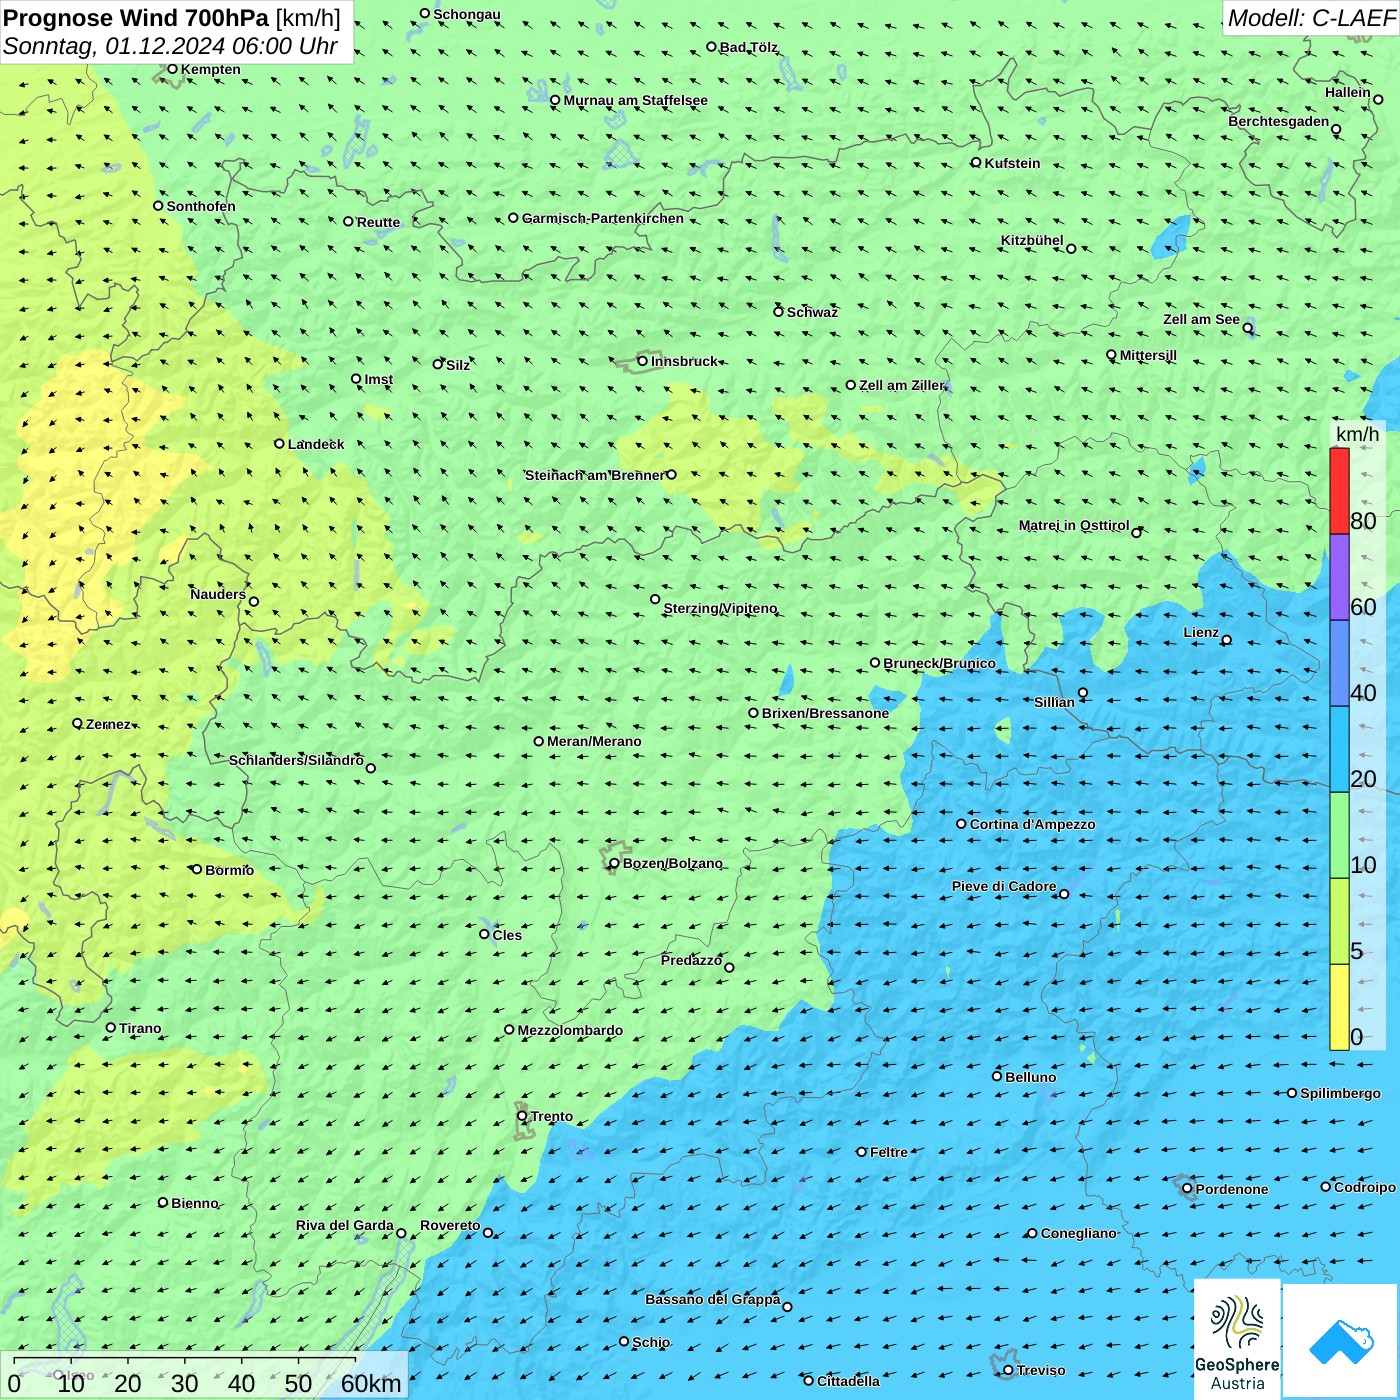Select the Matrei in Osttirol label
Screen dimensions: 1400x1400
click(x=1073, y=525)
